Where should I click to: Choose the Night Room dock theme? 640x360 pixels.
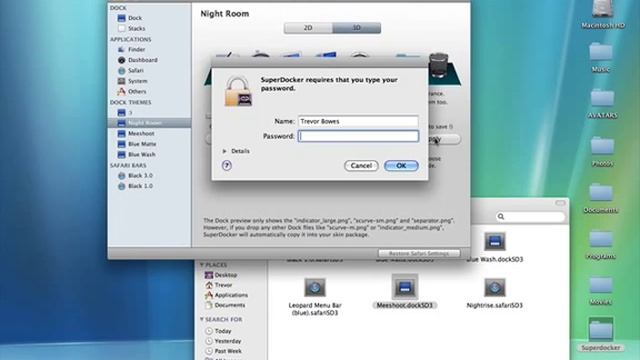(149, 123)
